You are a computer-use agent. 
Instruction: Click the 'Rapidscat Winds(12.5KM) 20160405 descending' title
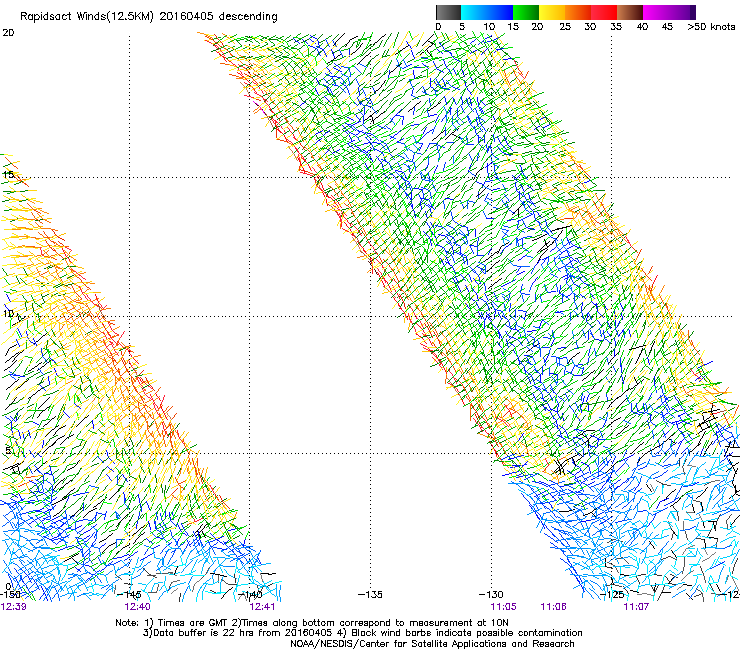[149, 17]
